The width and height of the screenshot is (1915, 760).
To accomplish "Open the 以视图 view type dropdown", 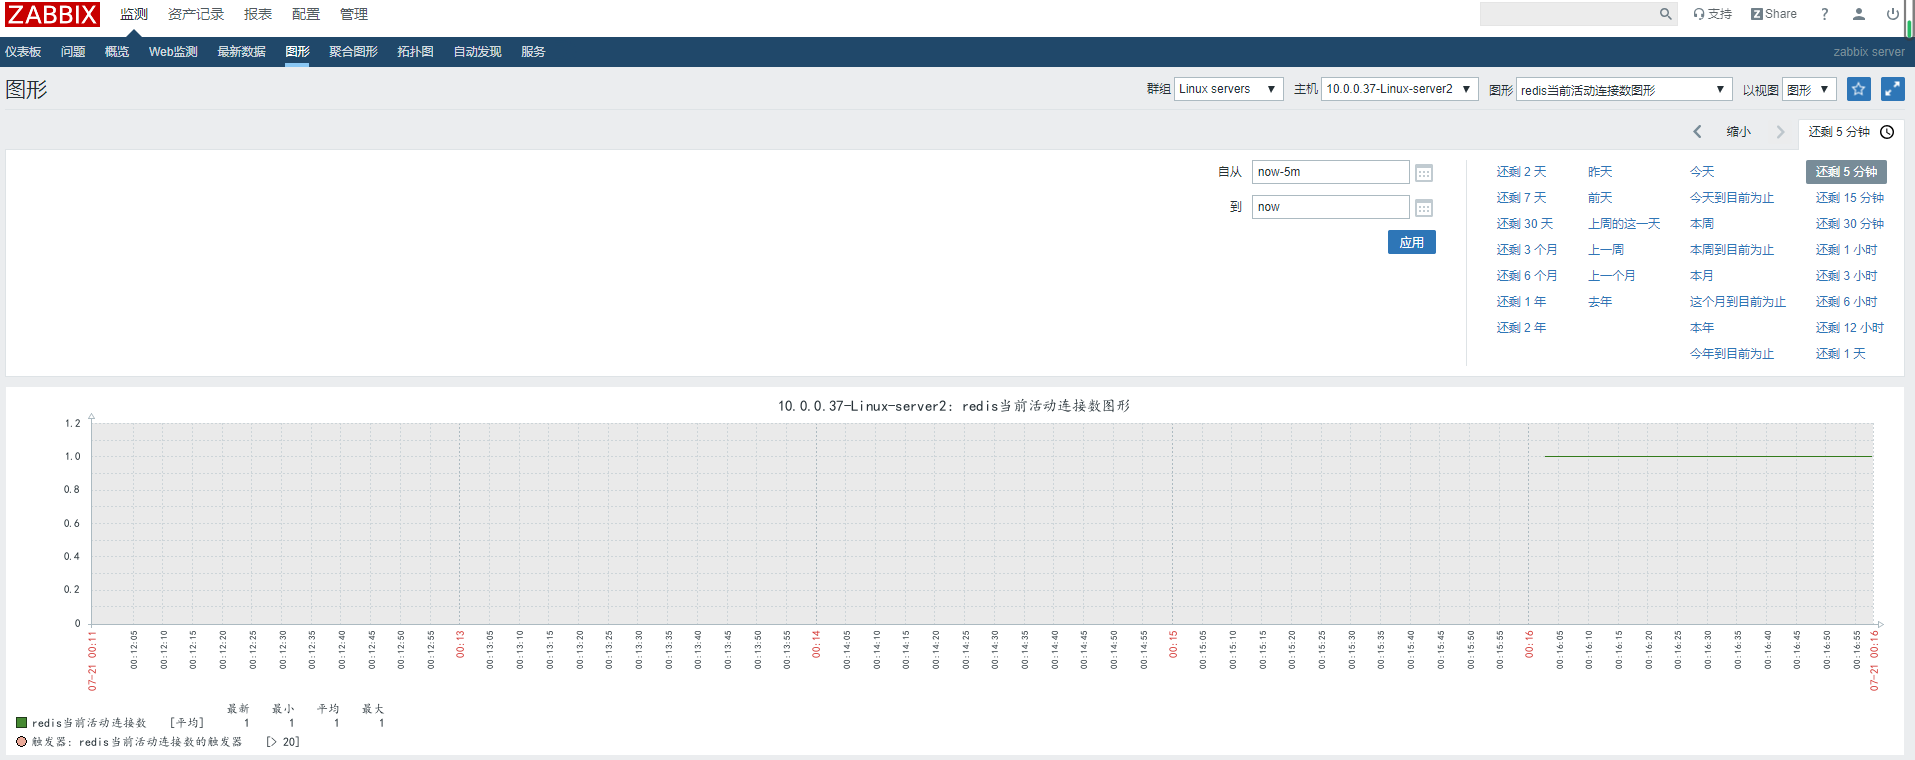I will [1809, 89].
